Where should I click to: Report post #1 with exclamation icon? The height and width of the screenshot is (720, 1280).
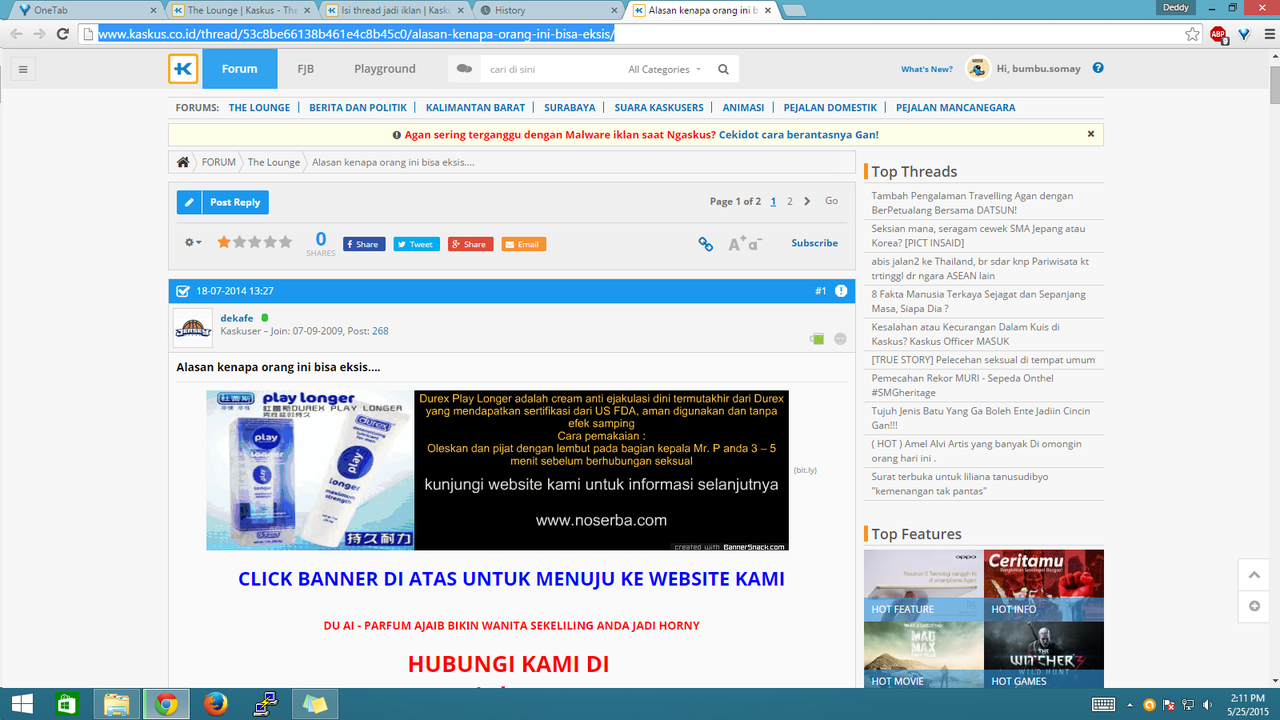tap(841, 291)
